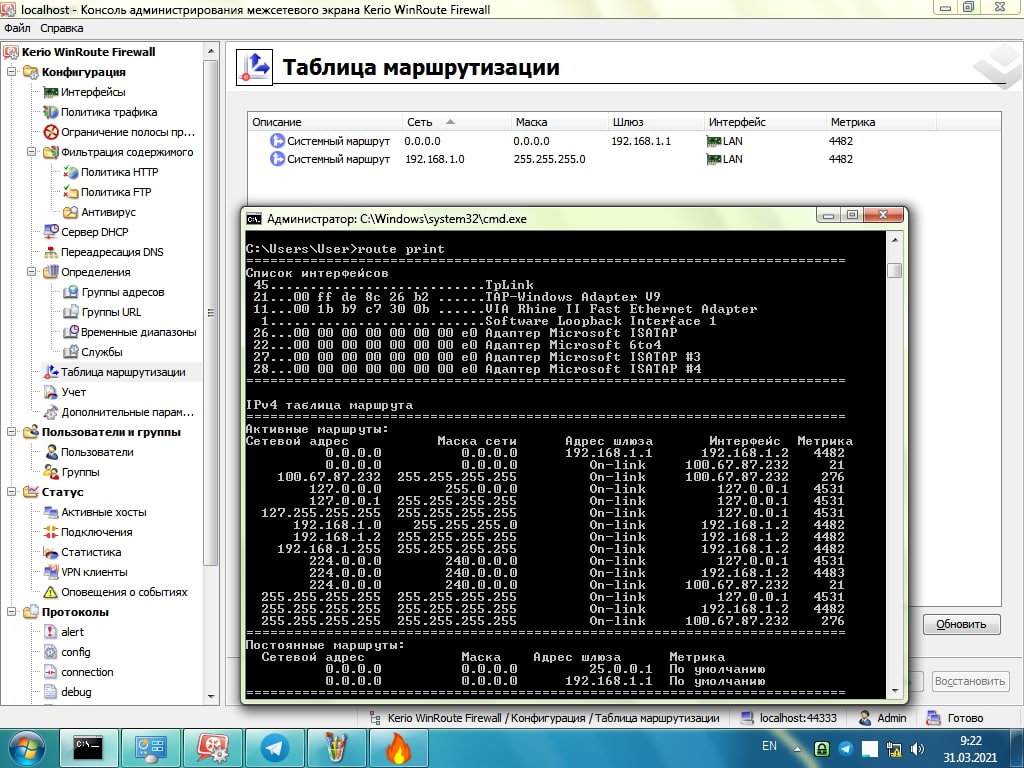Image resolution: width=1024 pixels, height=768 pixels.
Task: Collapse the Конфигурация tree node
Action: (x=11, y=72)
